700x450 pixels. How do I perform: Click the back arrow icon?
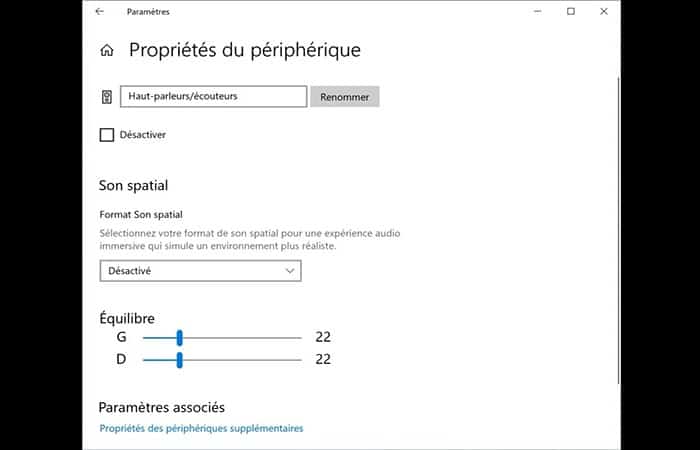(99, 12)
